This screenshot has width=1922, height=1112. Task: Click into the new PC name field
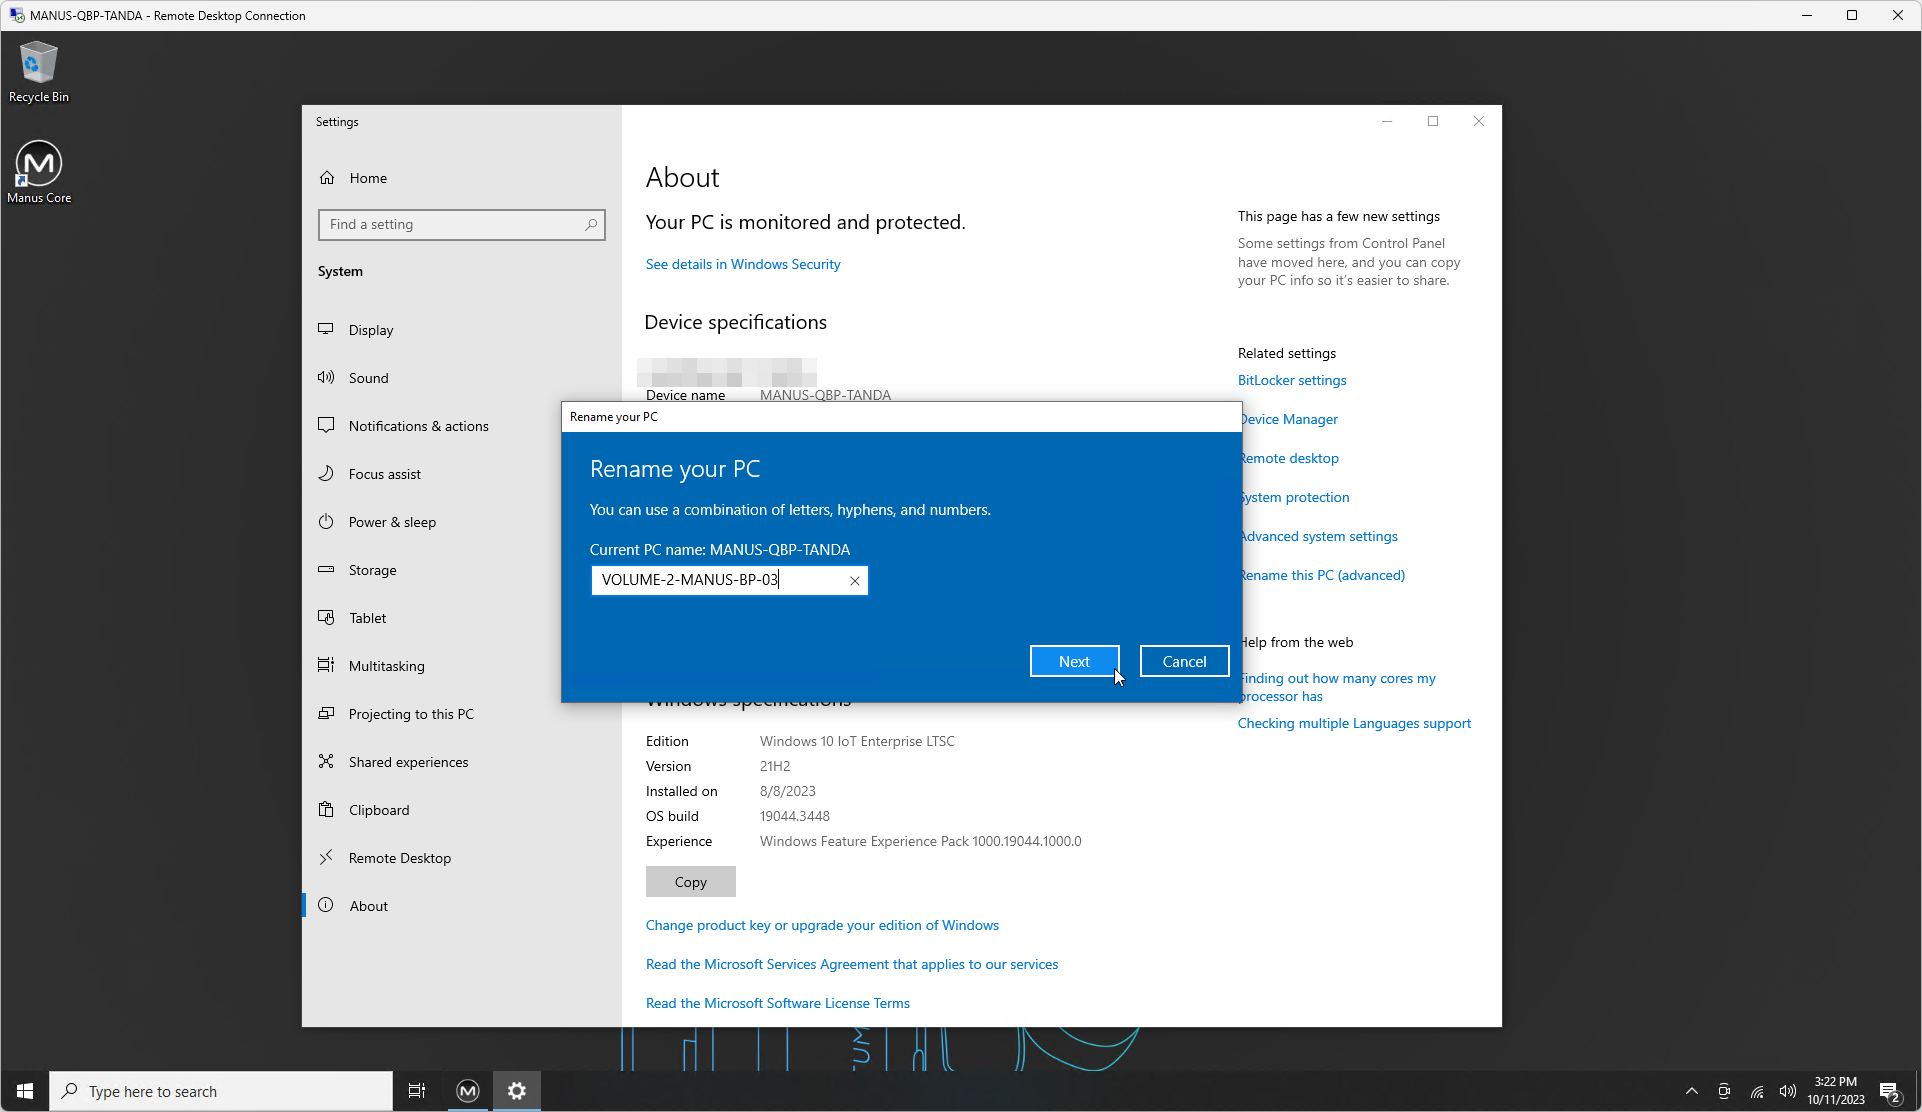click(720, 580)
